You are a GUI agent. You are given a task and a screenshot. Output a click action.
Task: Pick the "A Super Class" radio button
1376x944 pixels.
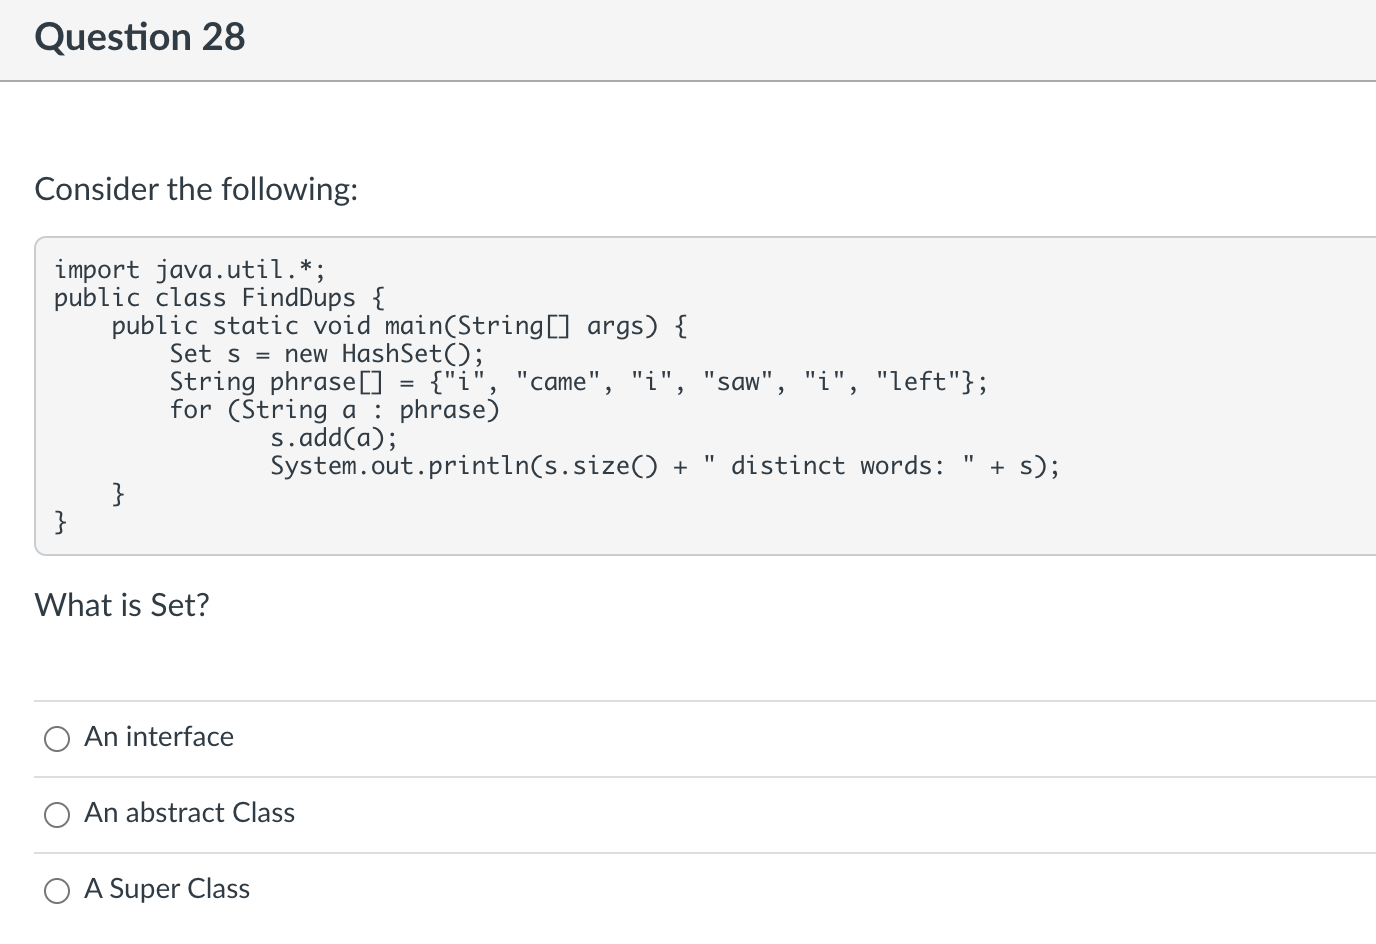57,891
